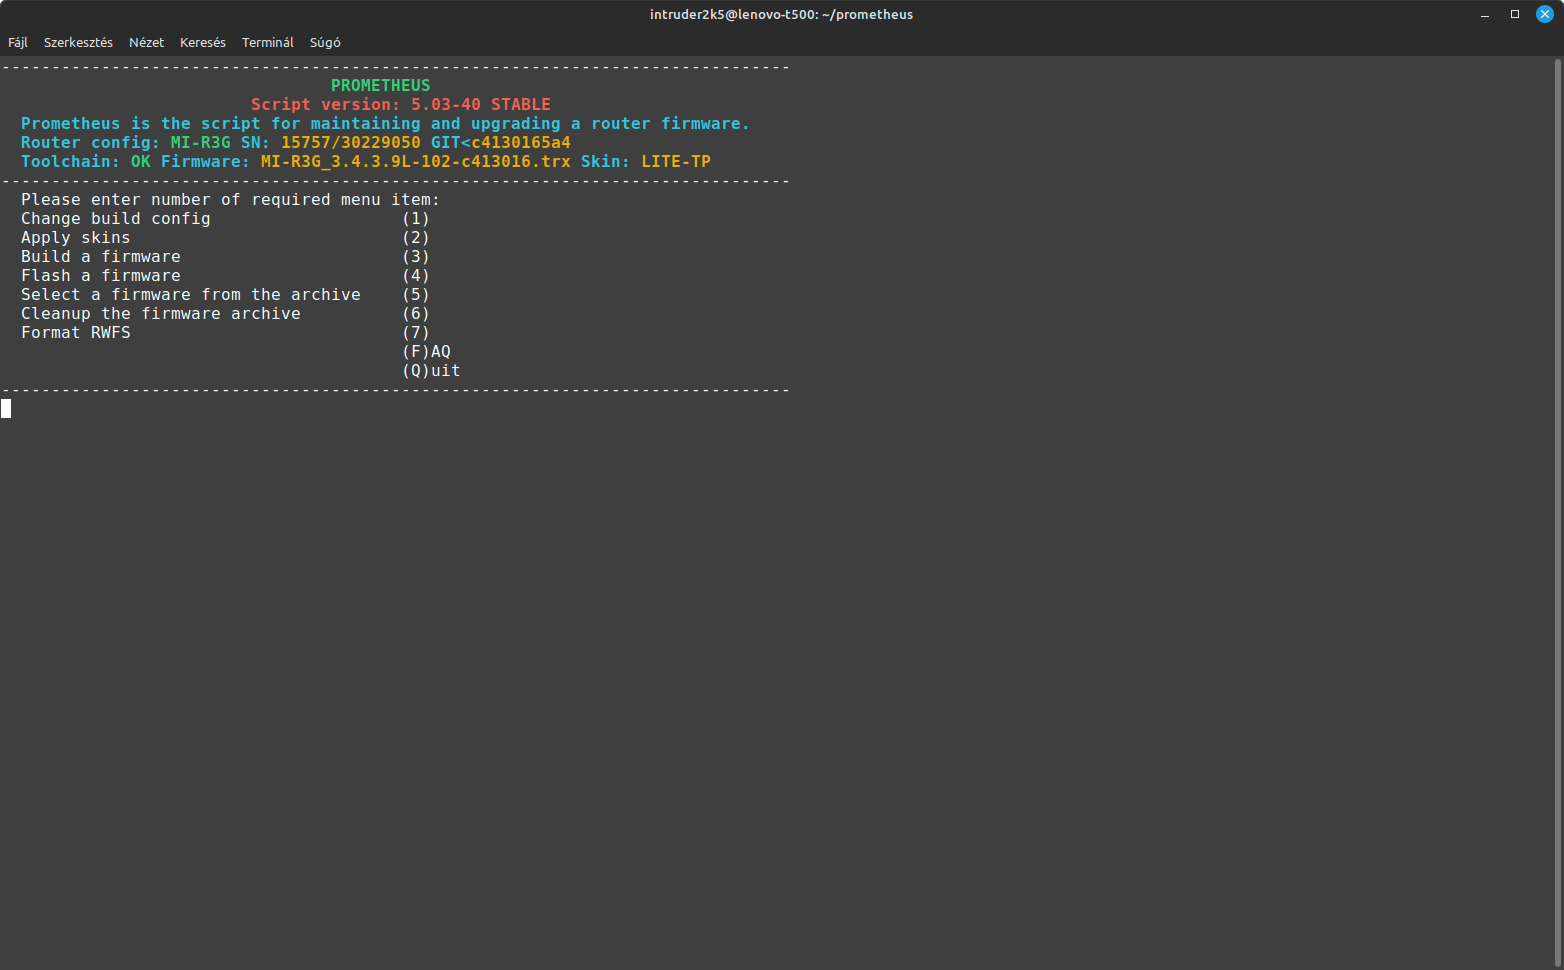Viewport: 1564px width, 970px height.
Task: Click the '(F)AQ' option text
Action: point(426,352)
